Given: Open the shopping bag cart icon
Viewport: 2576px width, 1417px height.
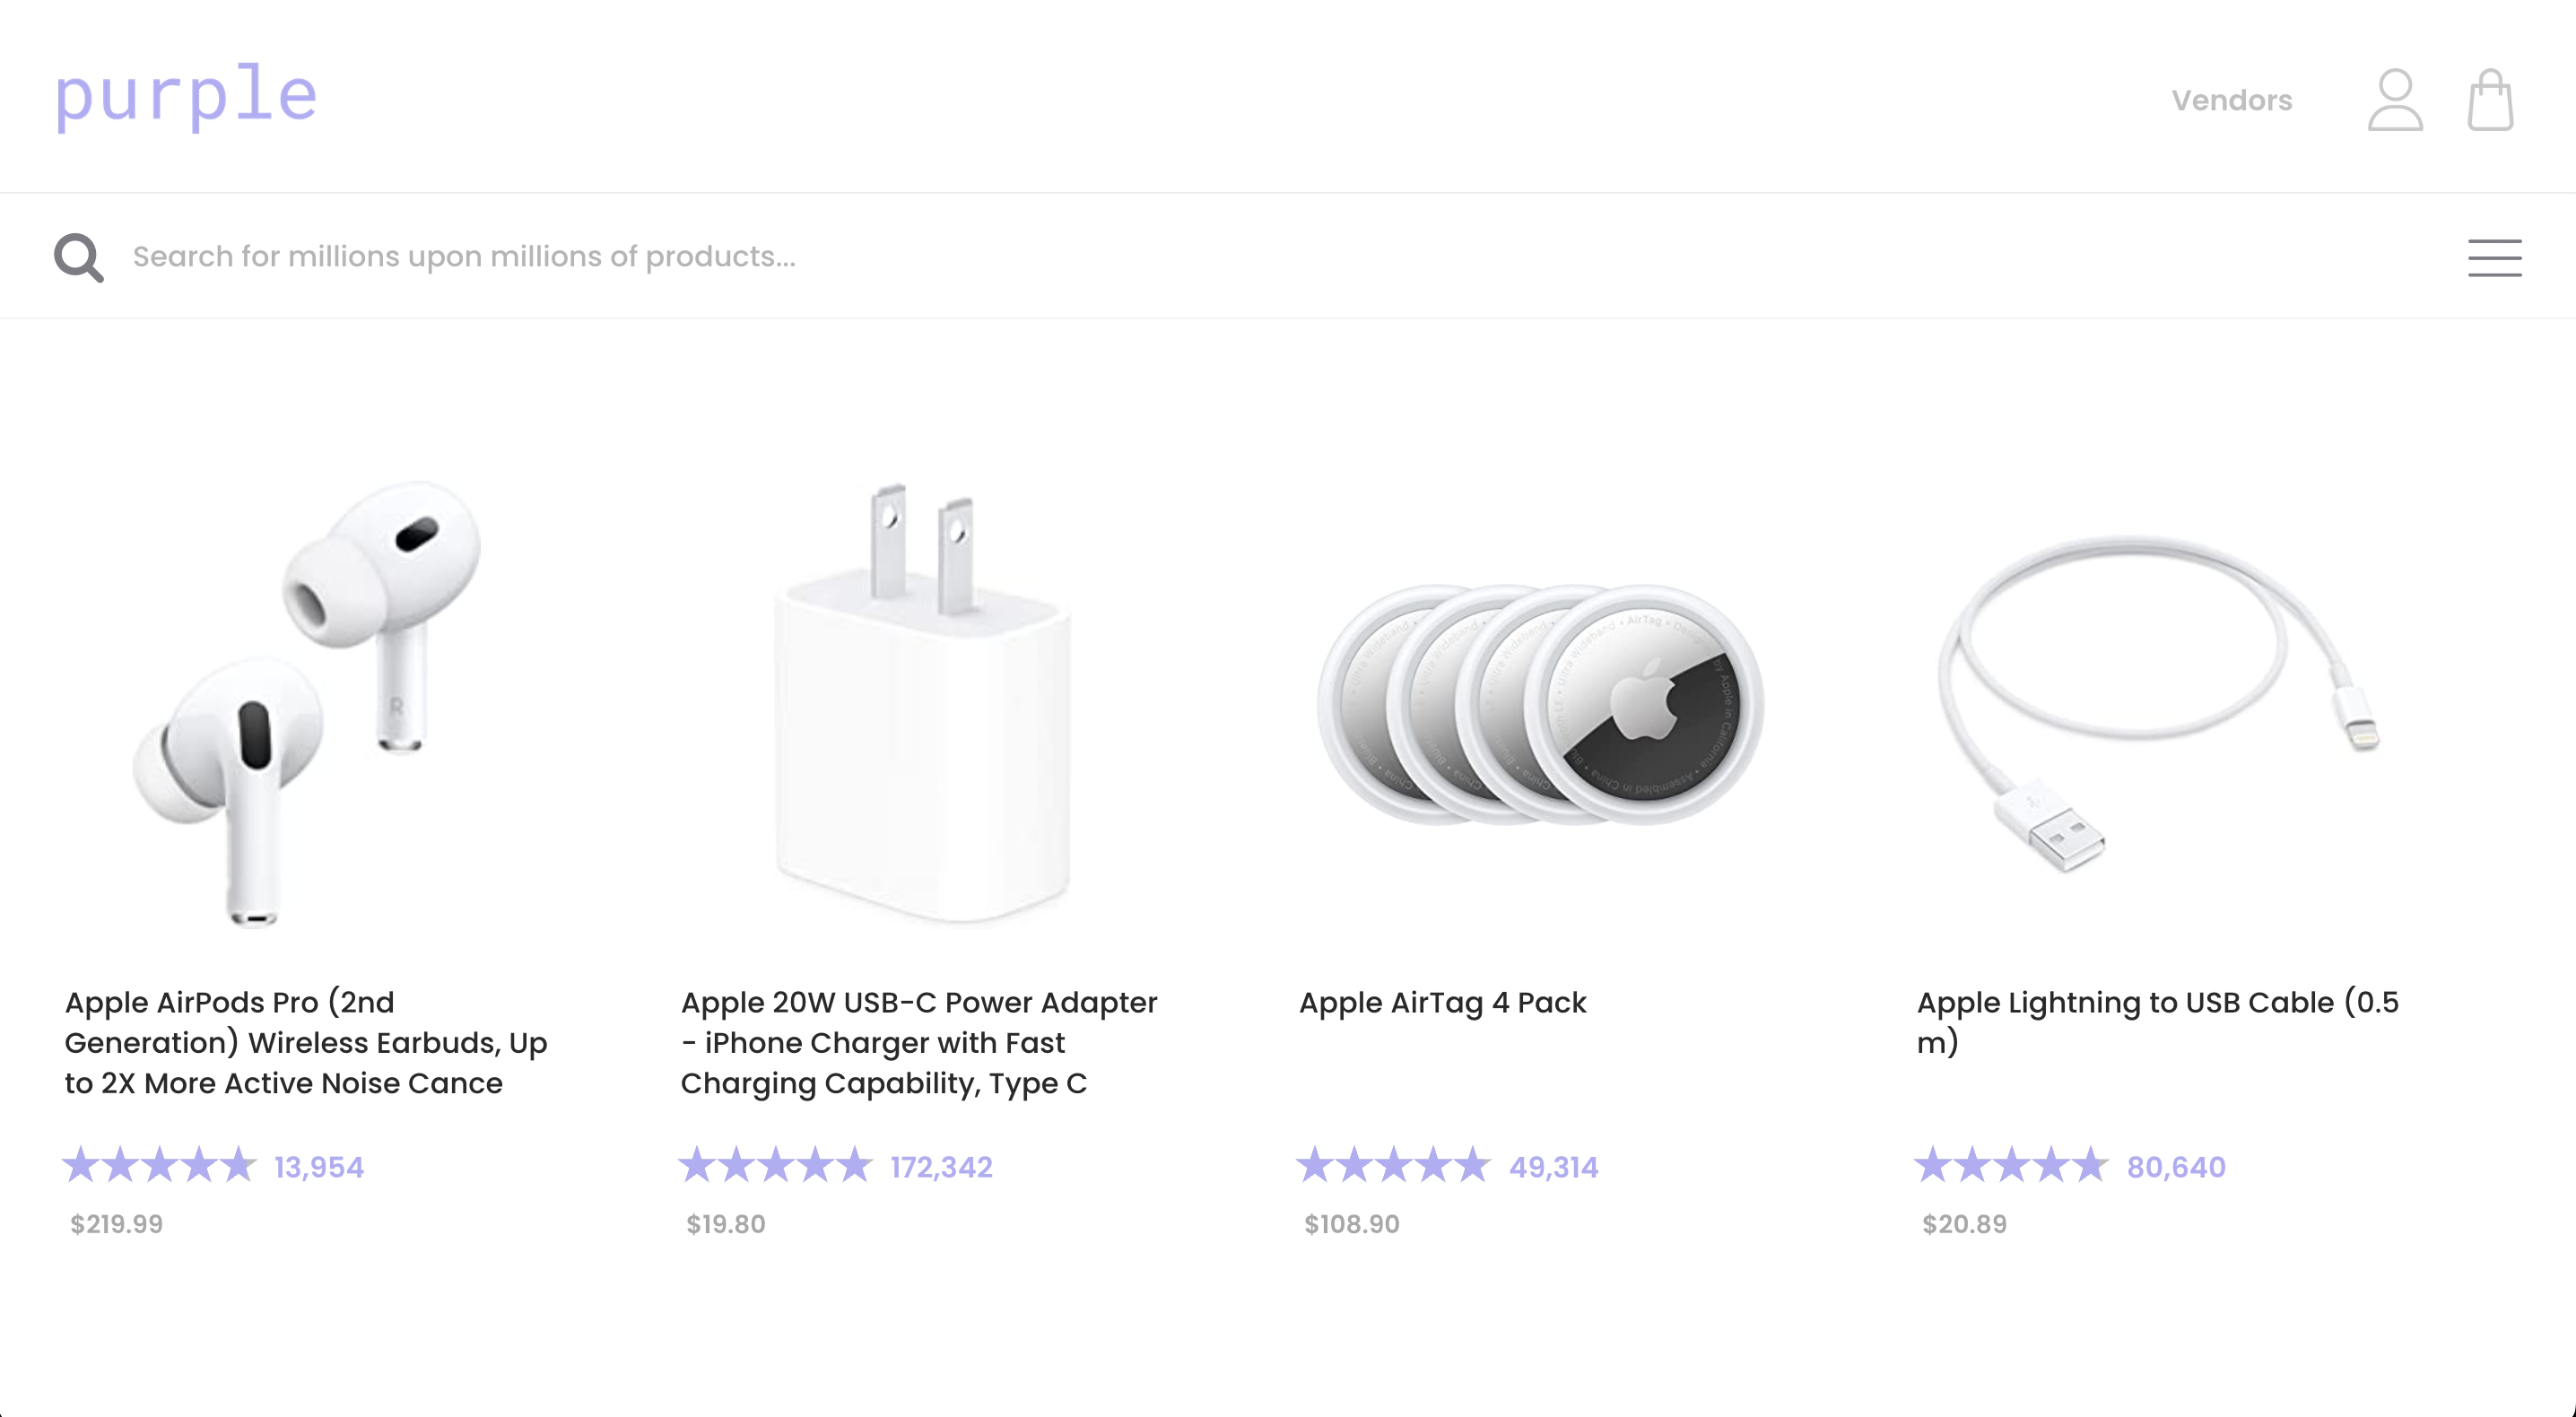Looking at the screenshot, I should [x=2489, y=99].
